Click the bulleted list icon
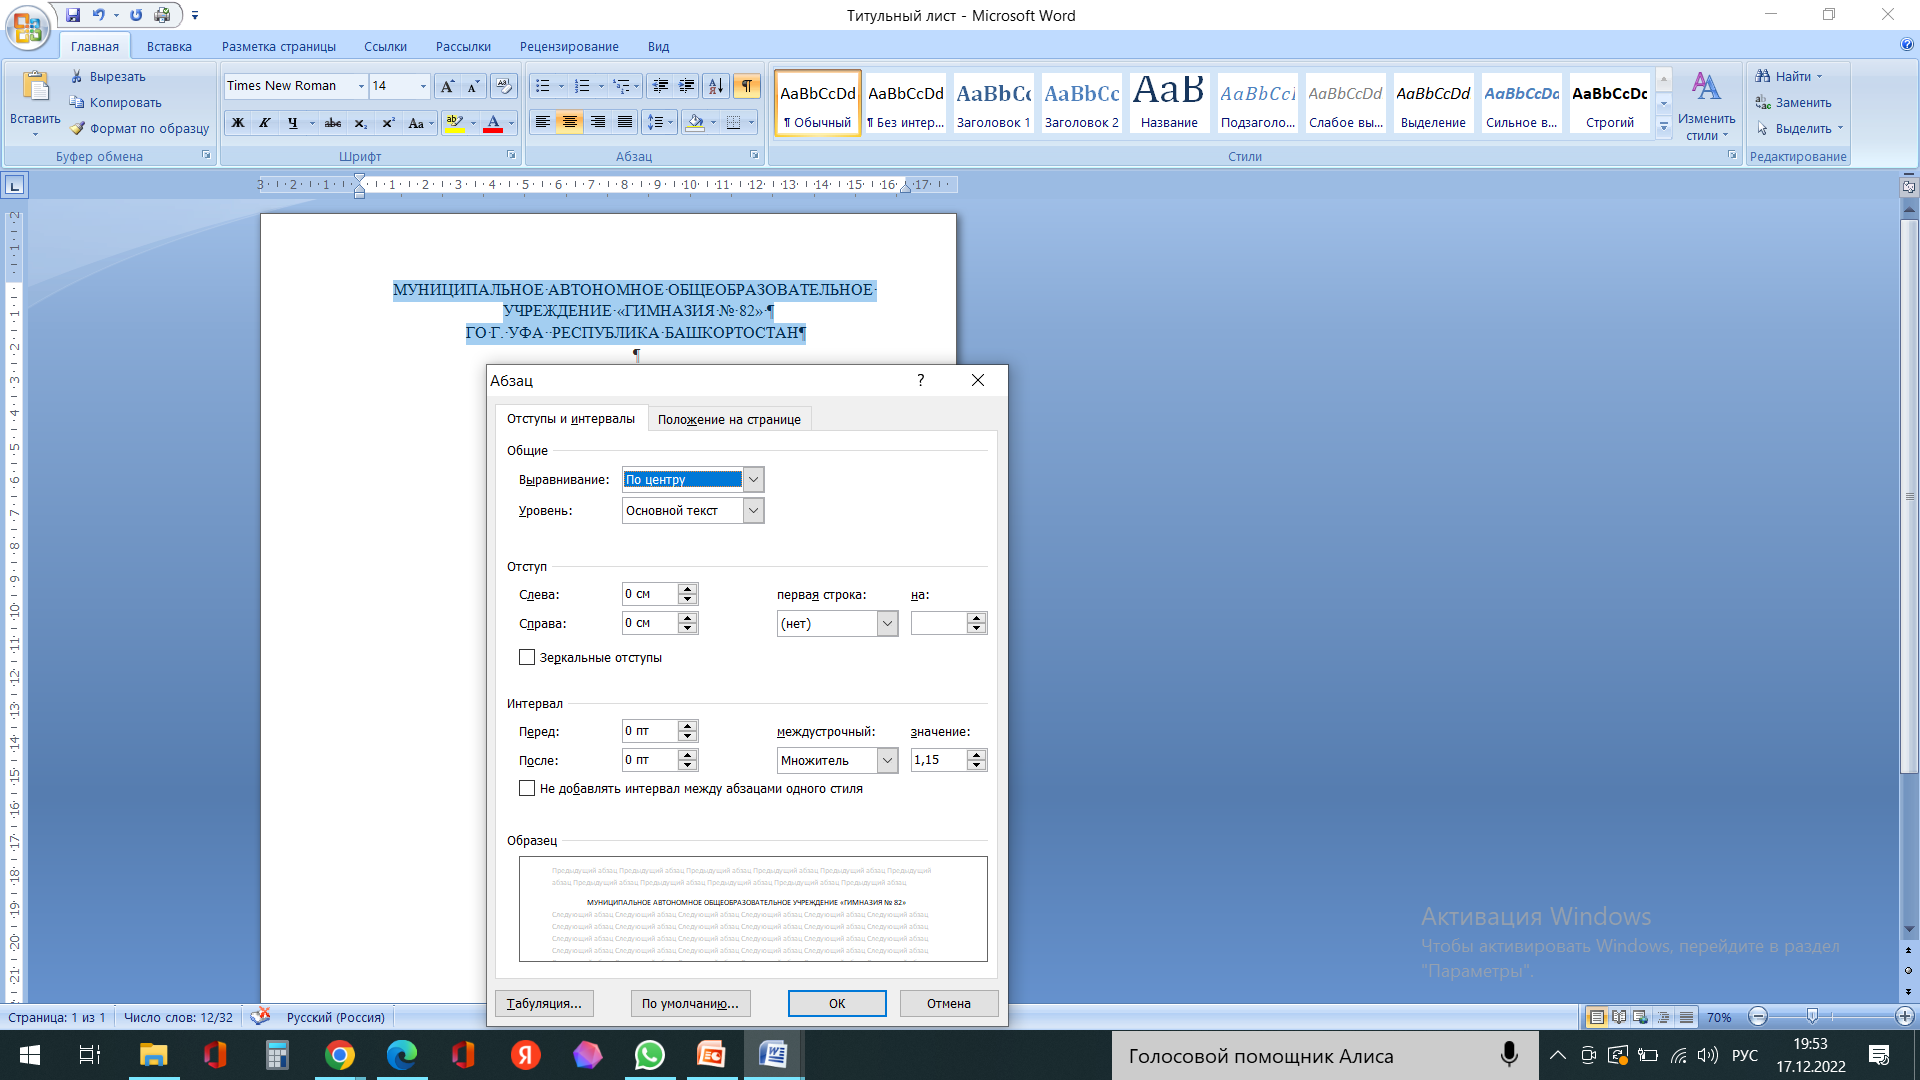The width and height of the screenshot is (1920, 1080). 542,86
